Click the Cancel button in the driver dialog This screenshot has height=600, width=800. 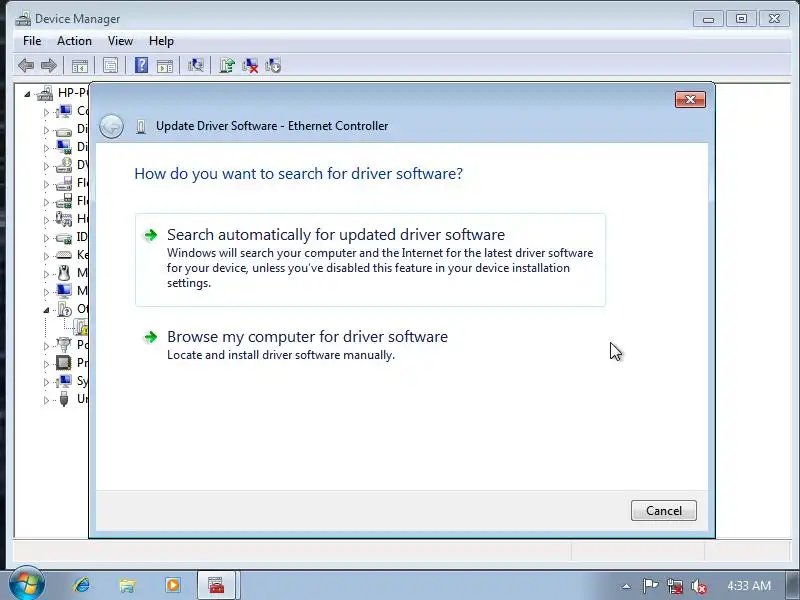coord(663,510)
